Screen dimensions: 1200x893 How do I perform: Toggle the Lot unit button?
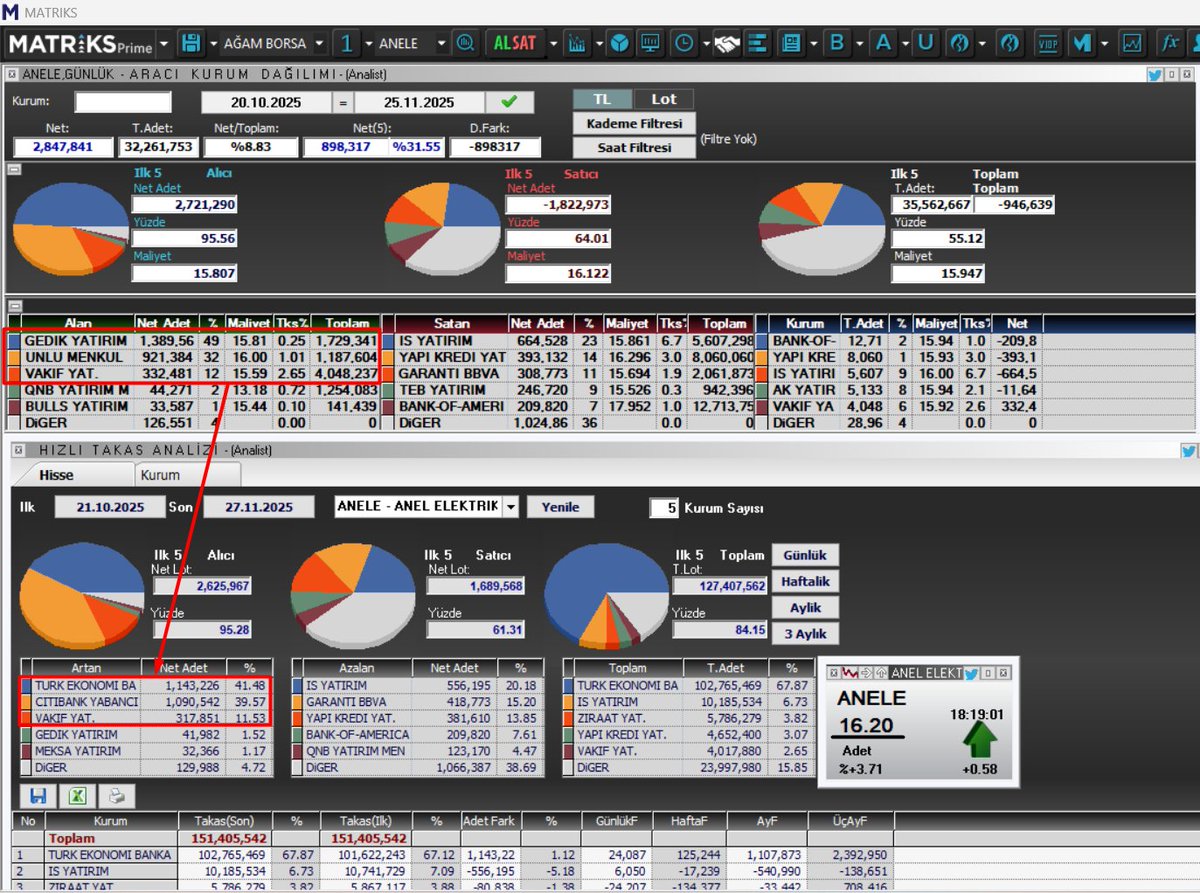pos(664,99)
